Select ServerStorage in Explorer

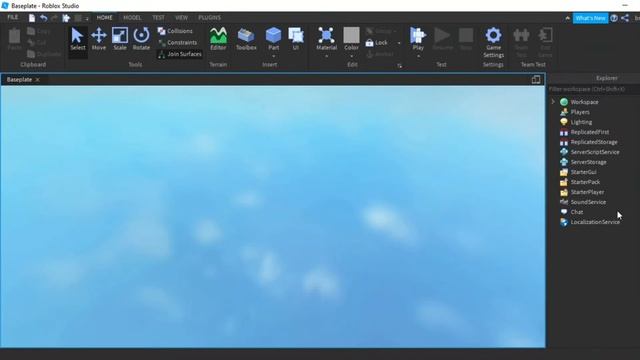[x=588, y=162]
